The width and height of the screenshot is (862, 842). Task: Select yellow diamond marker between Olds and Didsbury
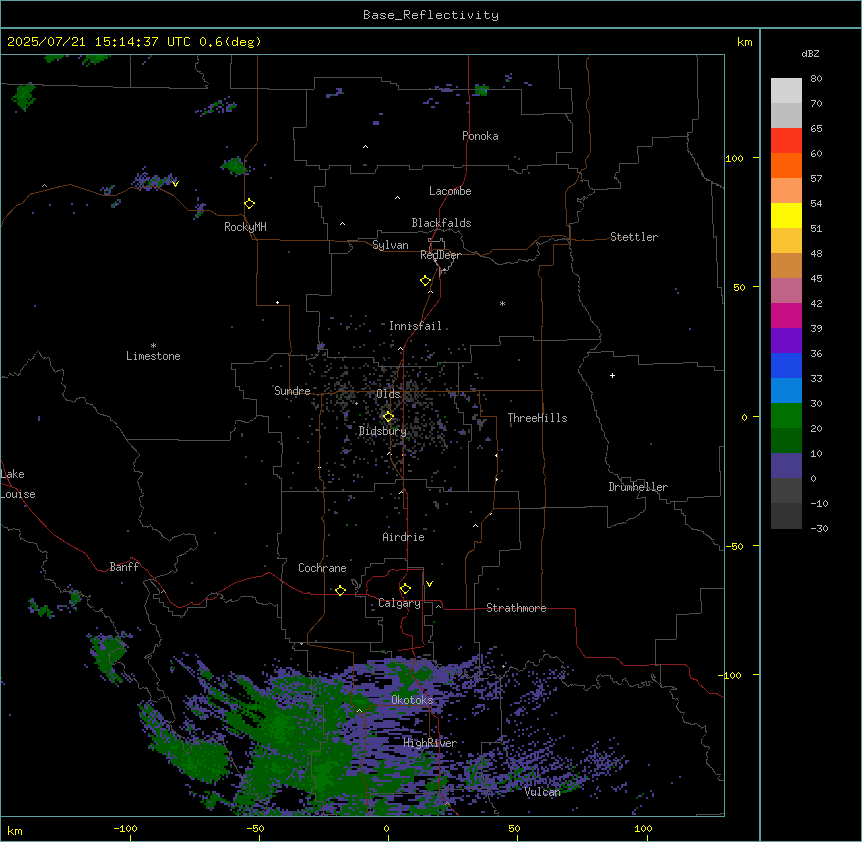388,417
